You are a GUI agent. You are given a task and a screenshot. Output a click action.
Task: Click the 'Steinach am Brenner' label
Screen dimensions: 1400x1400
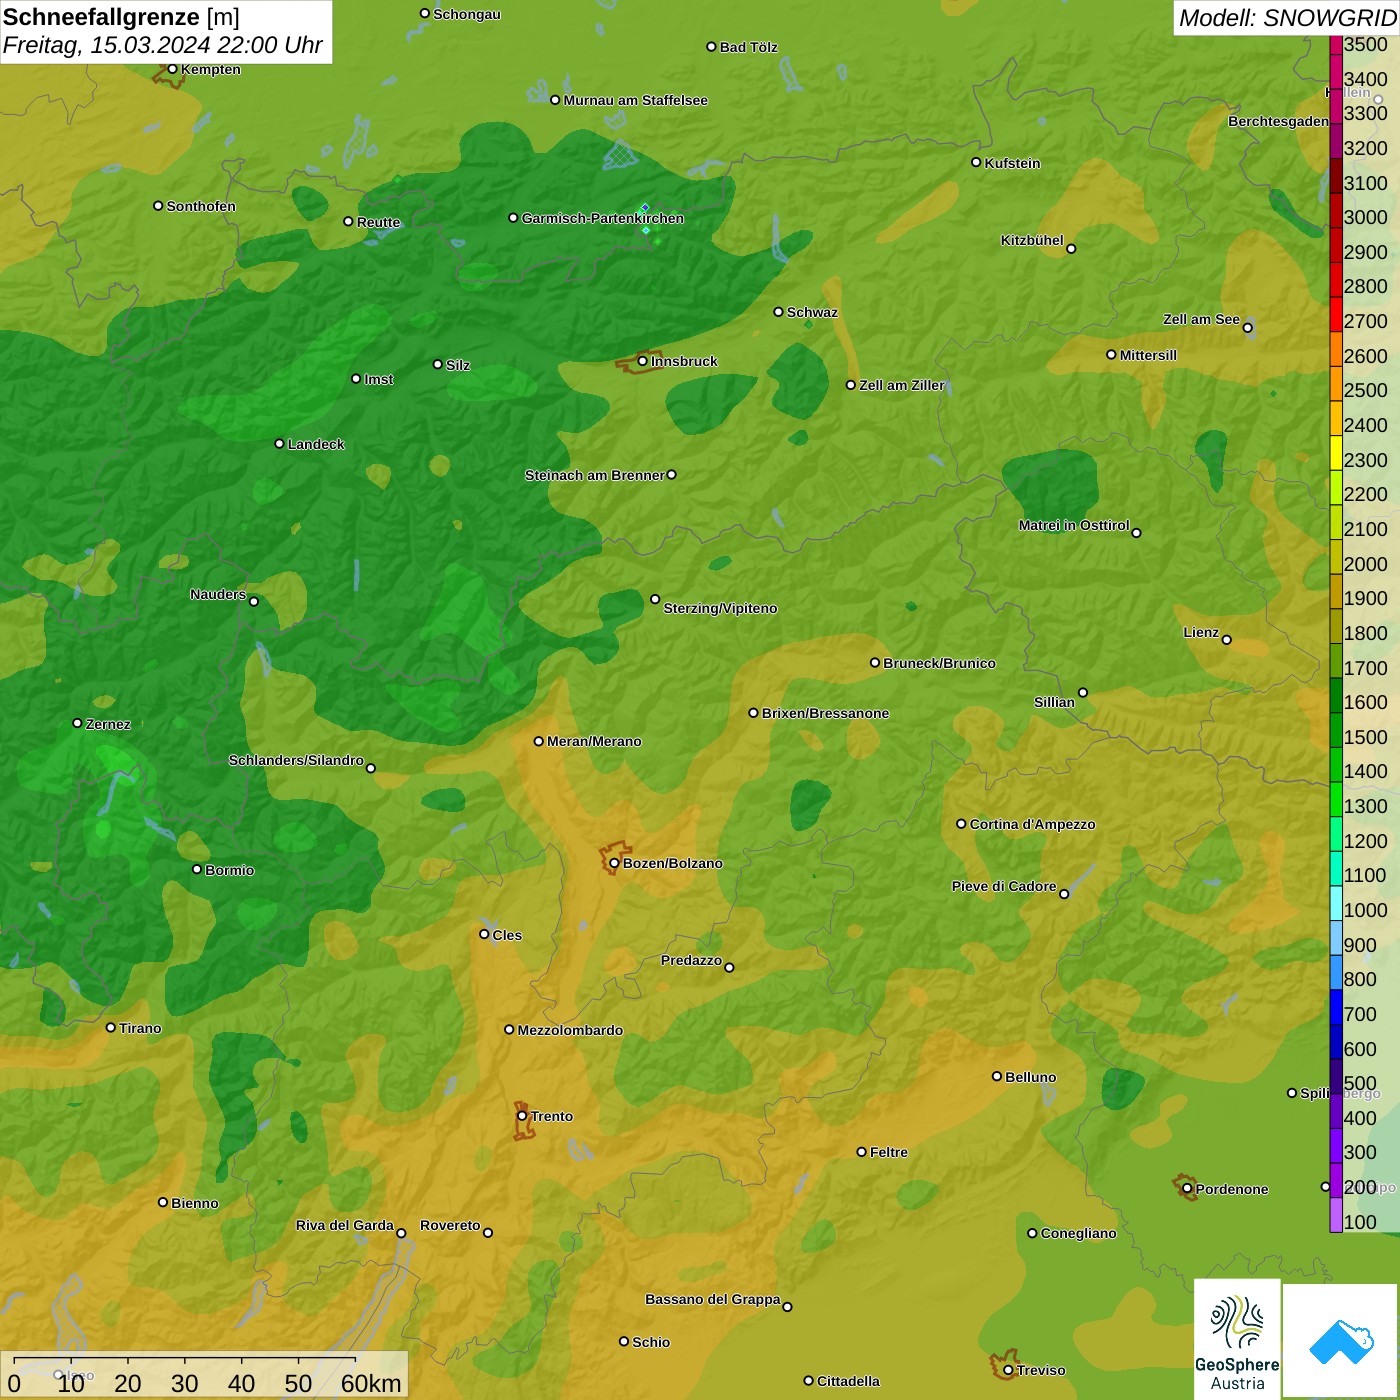[x=594, y=475]
